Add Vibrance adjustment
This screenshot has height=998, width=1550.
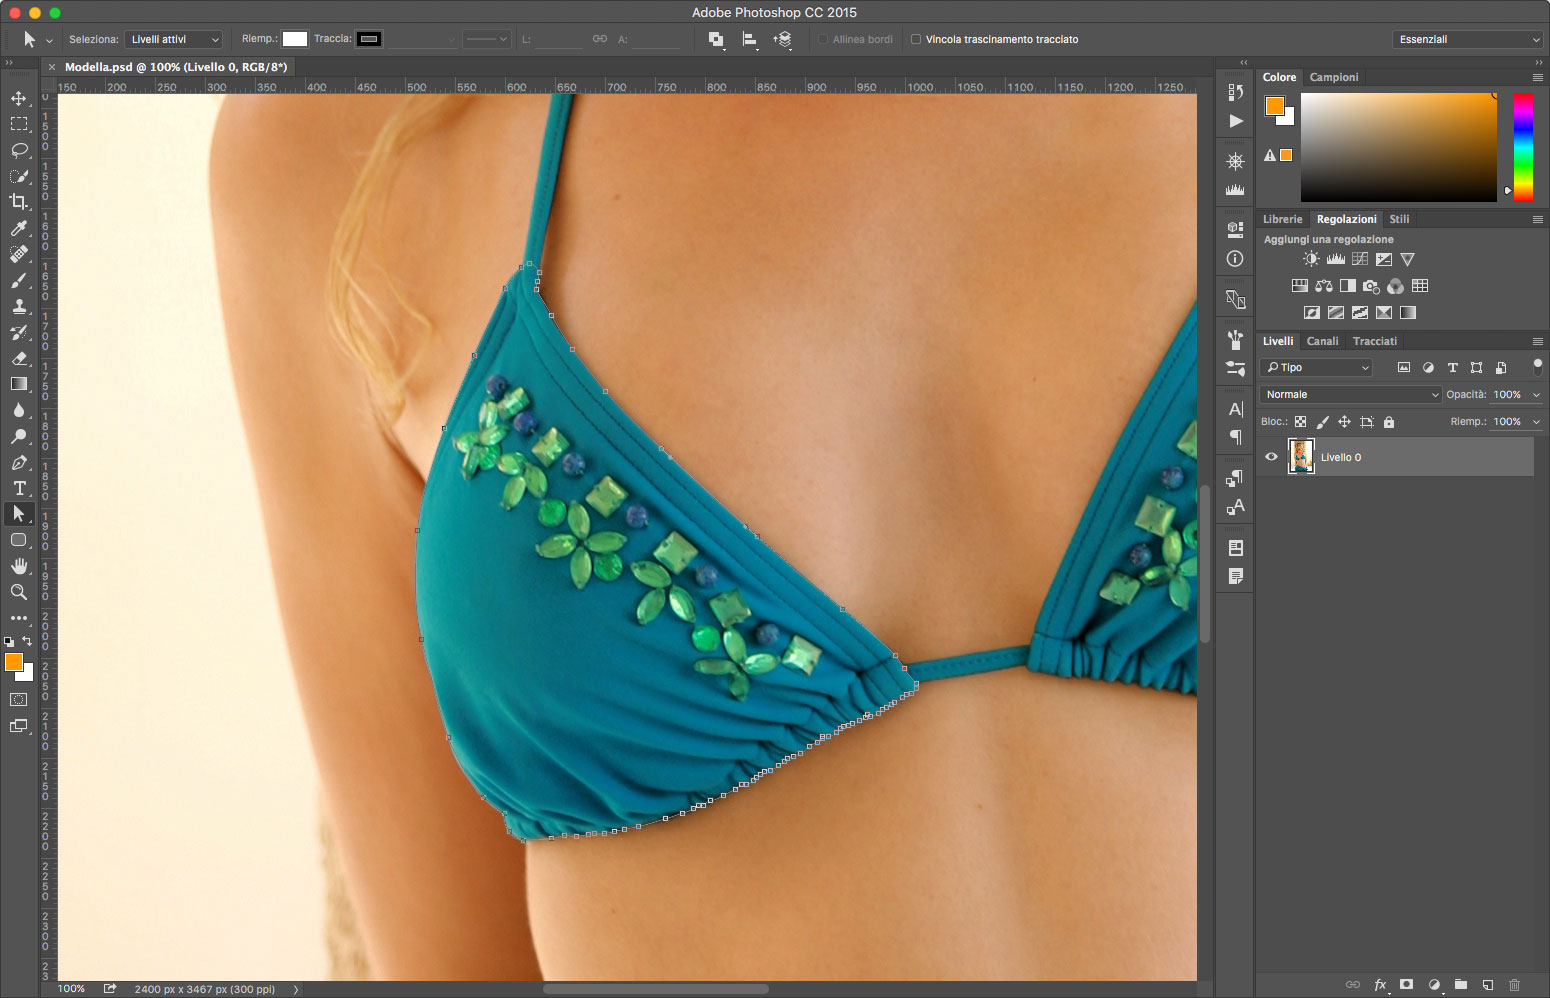[1407, 259]
